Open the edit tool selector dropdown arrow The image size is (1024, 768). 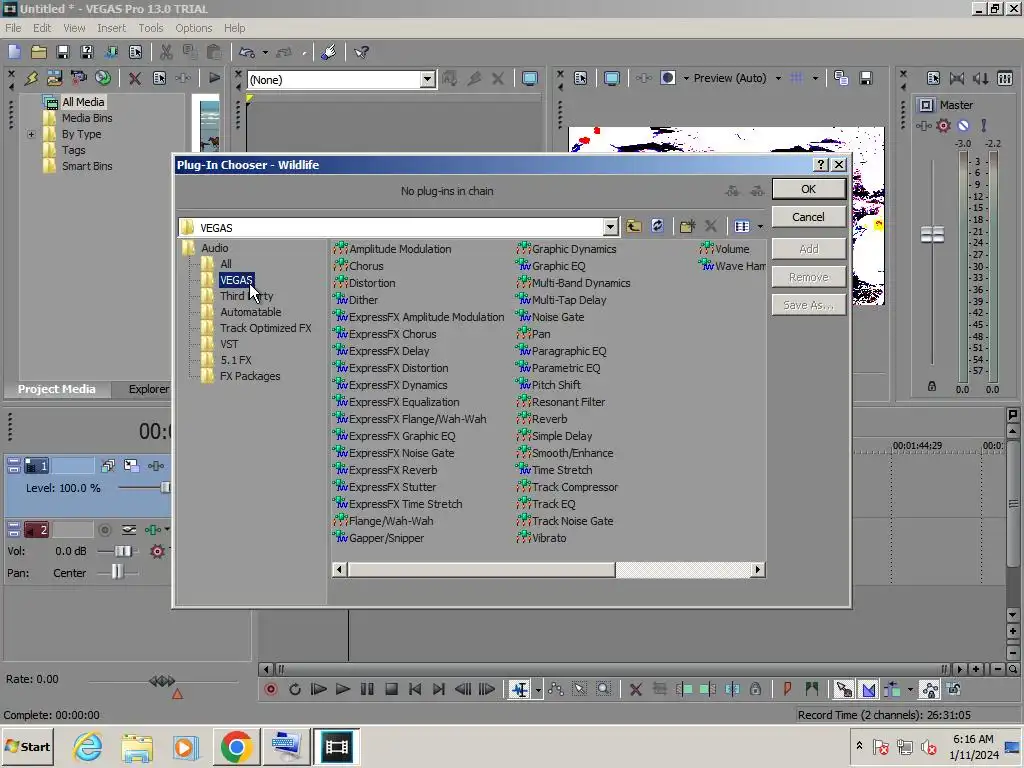[538, 690]
